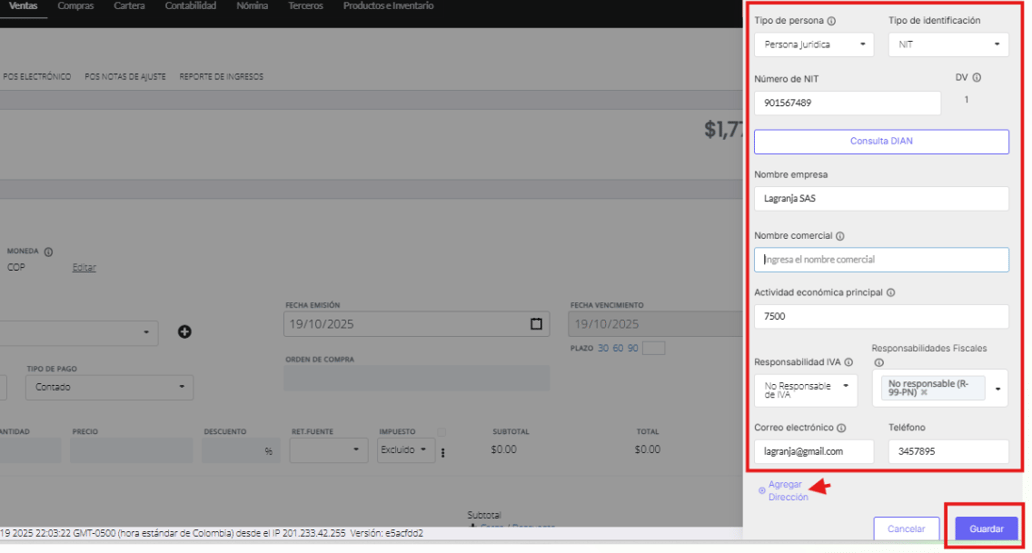
Task: Open the Tipo de persona dropdown
Action: [x=814, y=45]
